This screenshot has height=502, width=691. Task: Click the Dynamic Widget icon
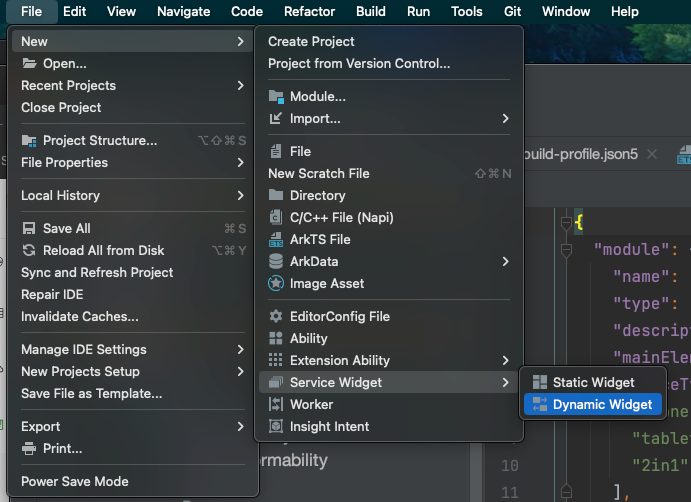click(x=540, y=404)
